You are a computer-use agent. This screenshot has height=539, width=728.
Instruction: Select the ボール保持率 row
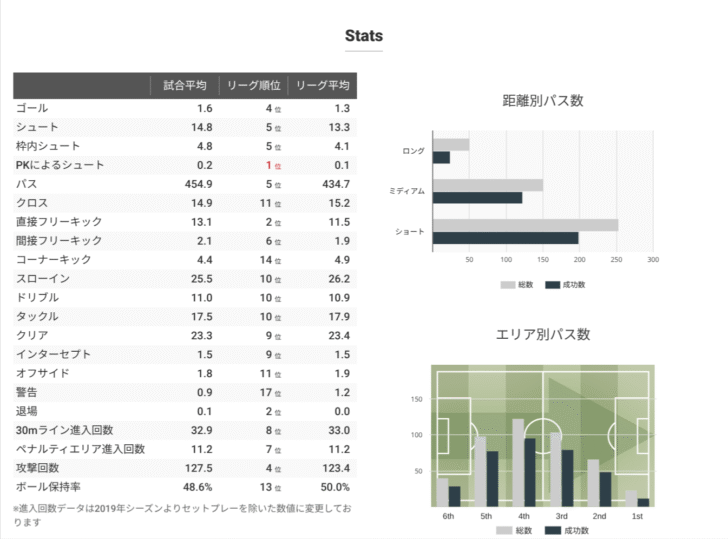click(x=185, y=487)
